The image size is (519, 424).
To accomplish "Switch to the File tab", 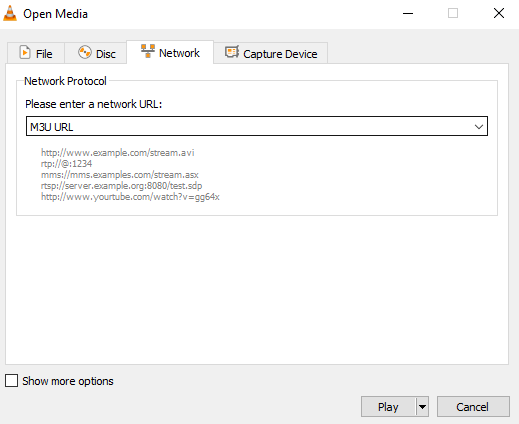I will pos(36,53).
